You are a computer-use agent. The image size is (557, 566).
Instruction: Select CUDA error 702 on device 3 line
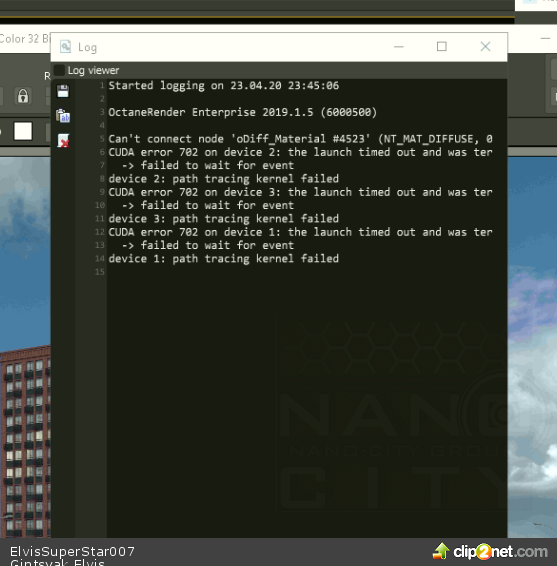[300, 192]
